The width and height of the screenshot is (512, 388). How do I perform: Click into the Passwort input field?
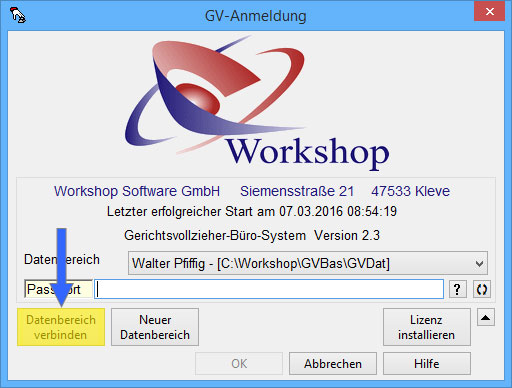pos(269,289)
